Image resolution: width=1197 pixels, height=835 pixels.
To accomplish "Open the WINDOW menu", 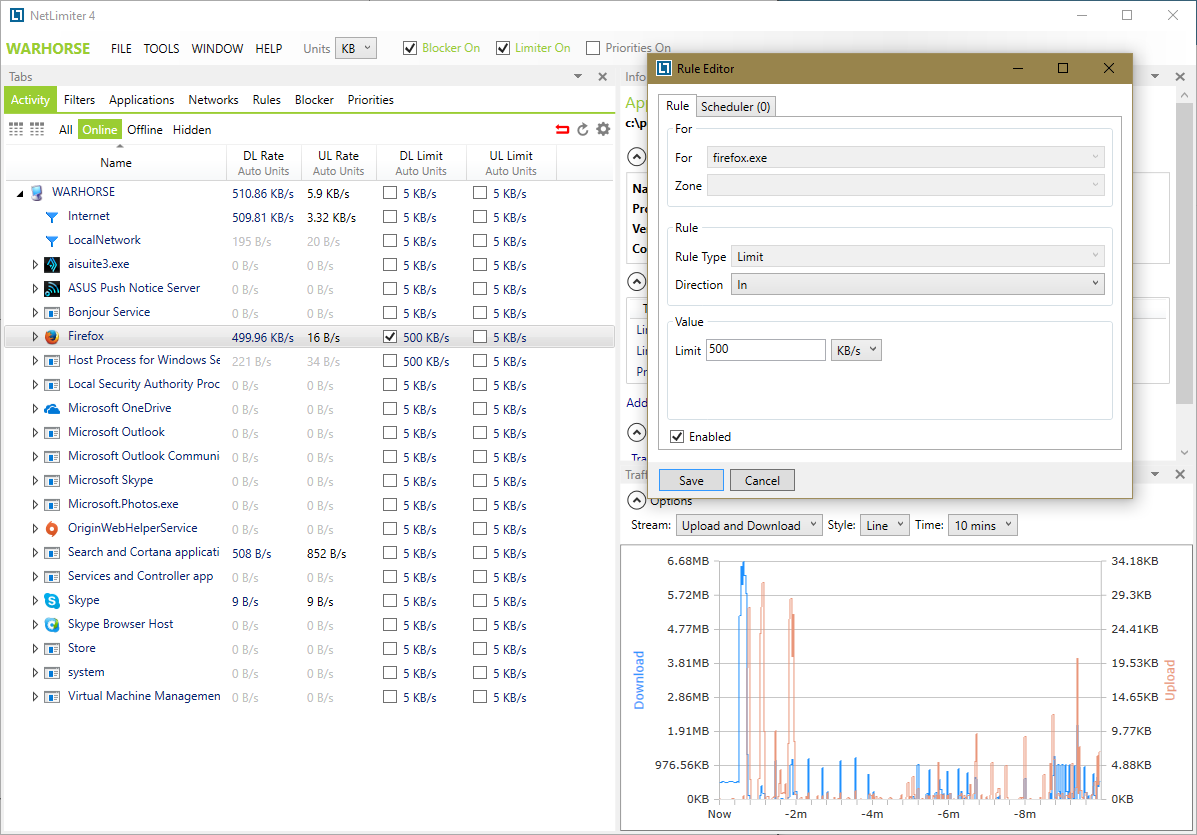I will [x=217, y=49].
